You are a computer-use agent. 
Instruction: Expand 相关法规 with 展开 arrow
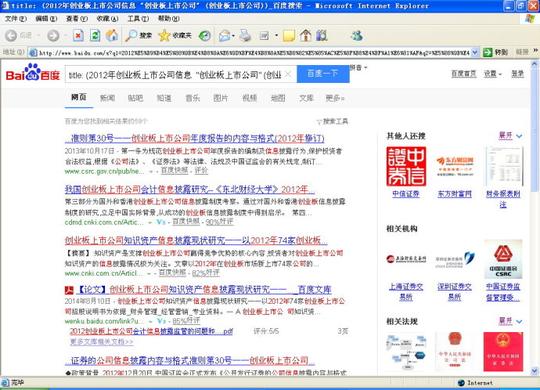coord(511,321)
